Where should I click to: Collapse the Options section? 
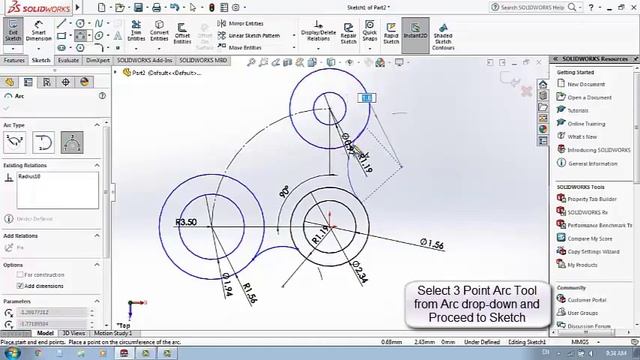pyautogui.click(x=97, y=265)
